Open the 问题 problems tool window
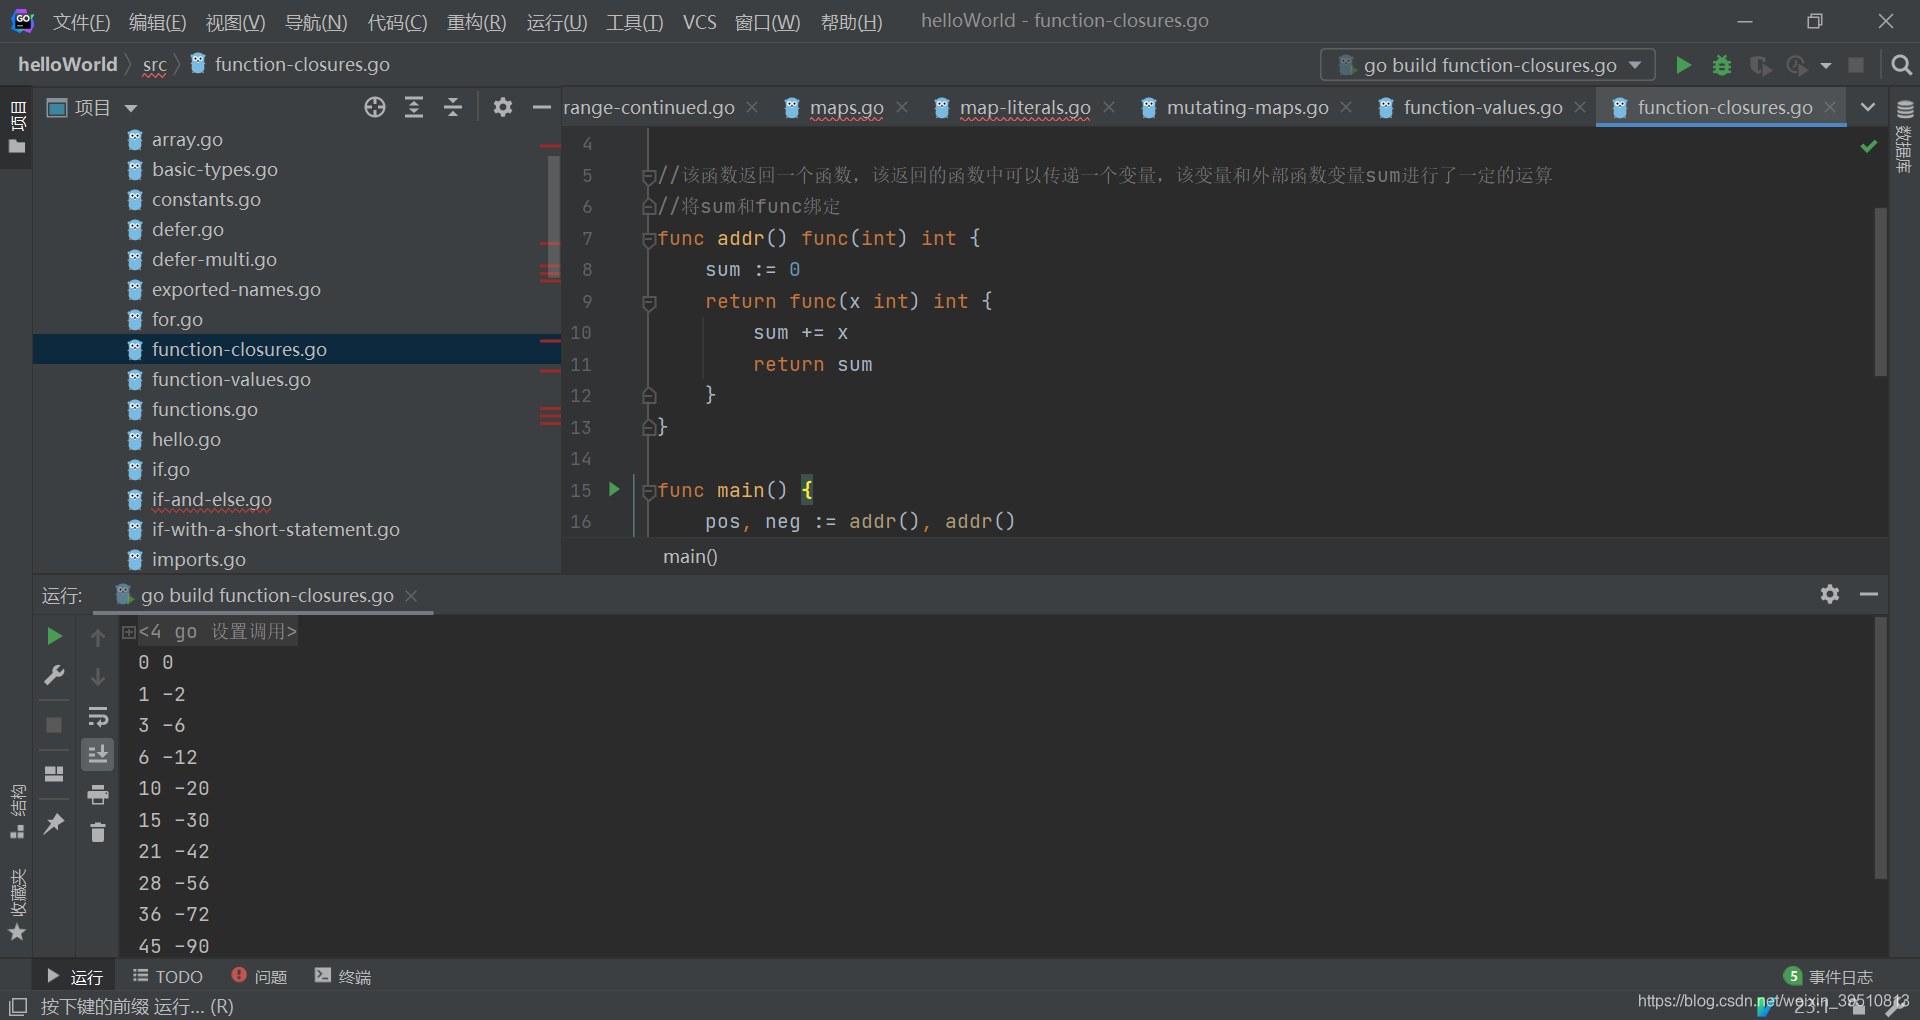The width and height of the screenshot is (1920, 1020). [x=259, y=976]
